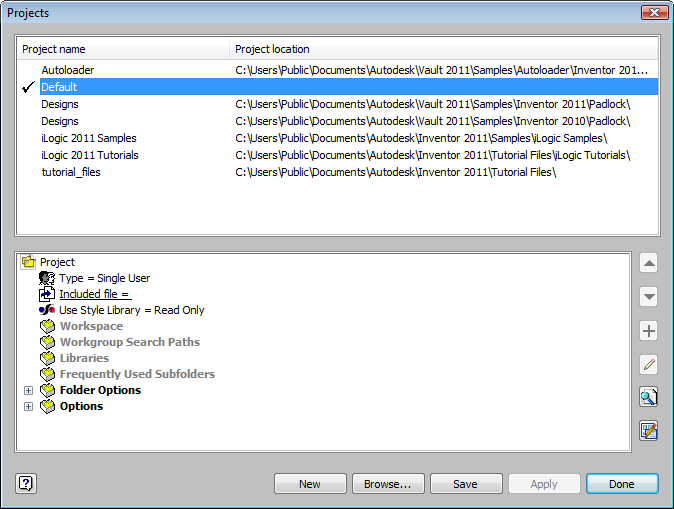Select the iLogic 2011 Samples project
Screen dimensions: 674x509
[x=89, y=138]
